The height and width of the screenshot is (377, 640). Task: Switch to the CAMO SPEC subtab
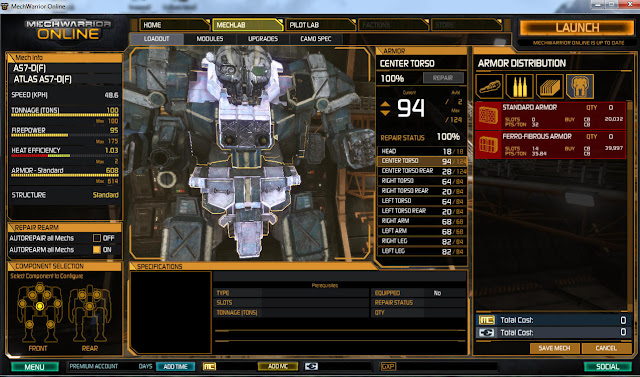click(x=316, y=39)
